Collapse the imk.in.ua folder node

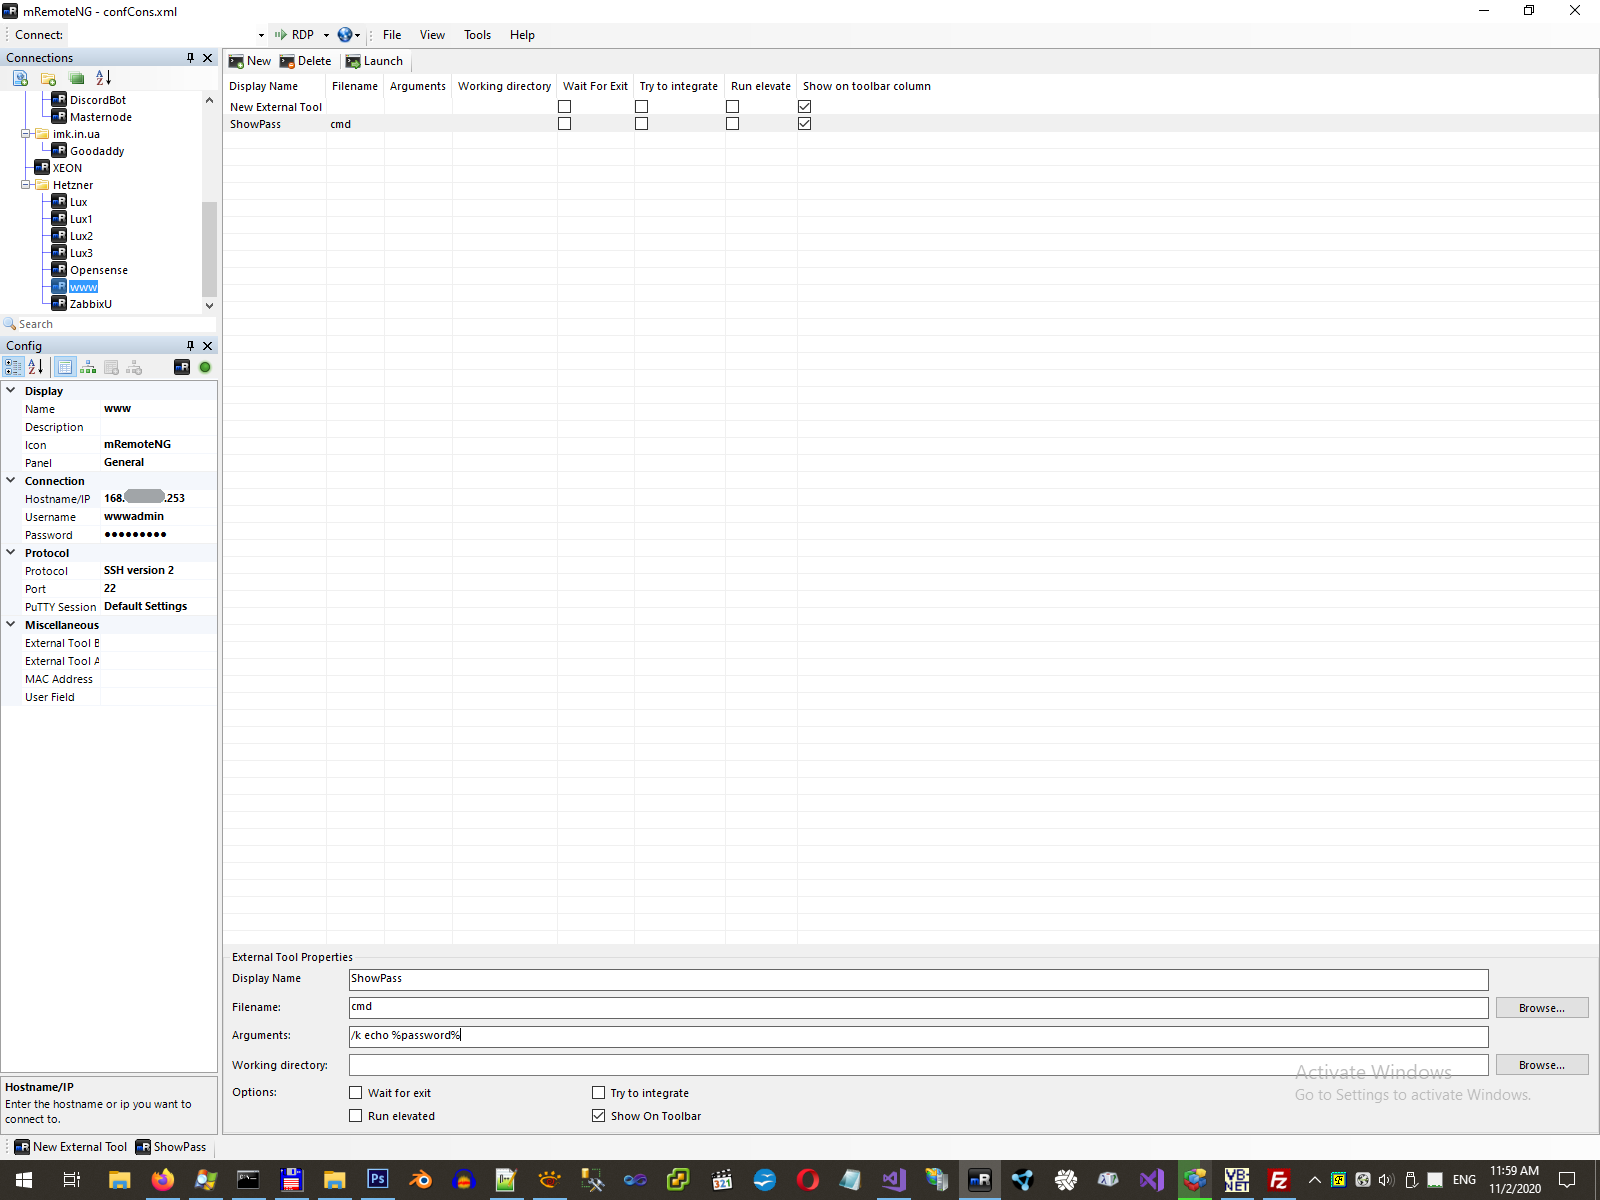coord(26,134)
